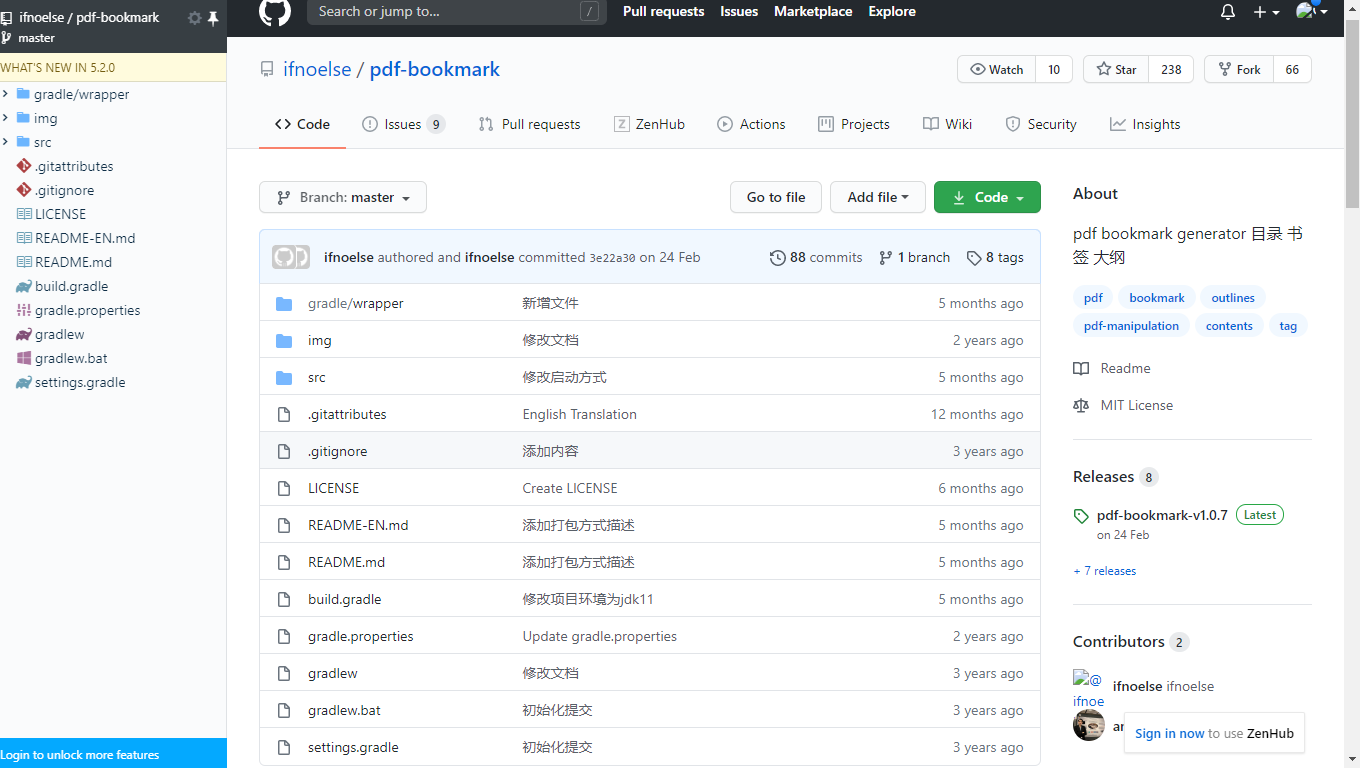
Task: Pin the Octotree sidebar
Action: pyautogui.click(x=213, y=18)
